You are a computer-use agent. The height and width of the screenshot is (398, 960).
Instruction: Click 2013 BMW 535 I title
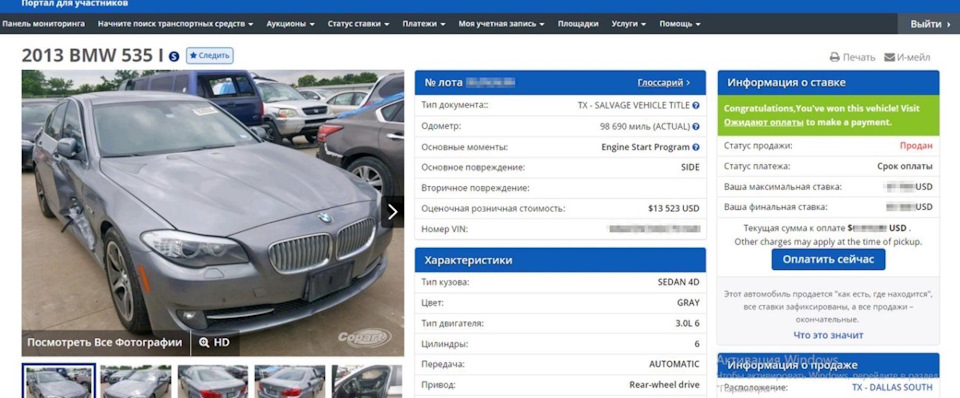click(92, 56)
